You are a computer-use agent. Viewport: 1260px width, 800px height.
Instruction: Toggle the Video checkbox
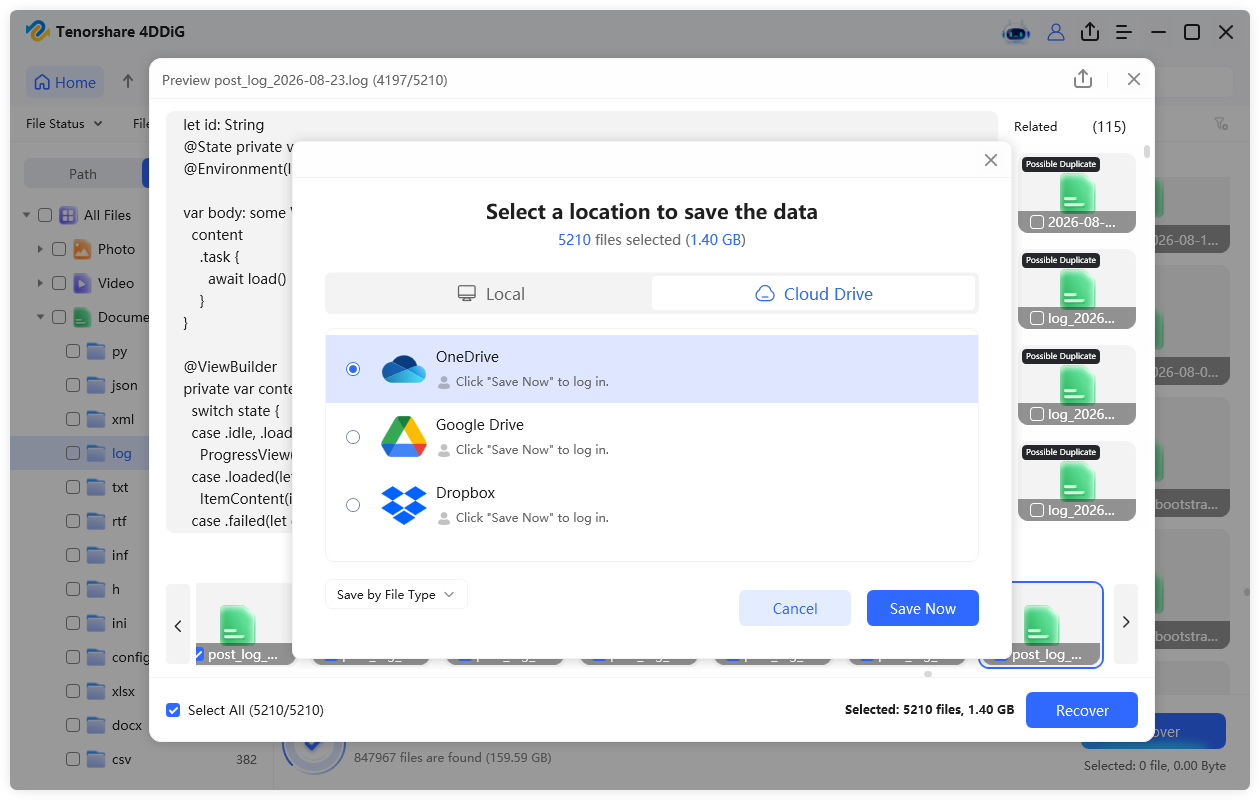(59, 283)
